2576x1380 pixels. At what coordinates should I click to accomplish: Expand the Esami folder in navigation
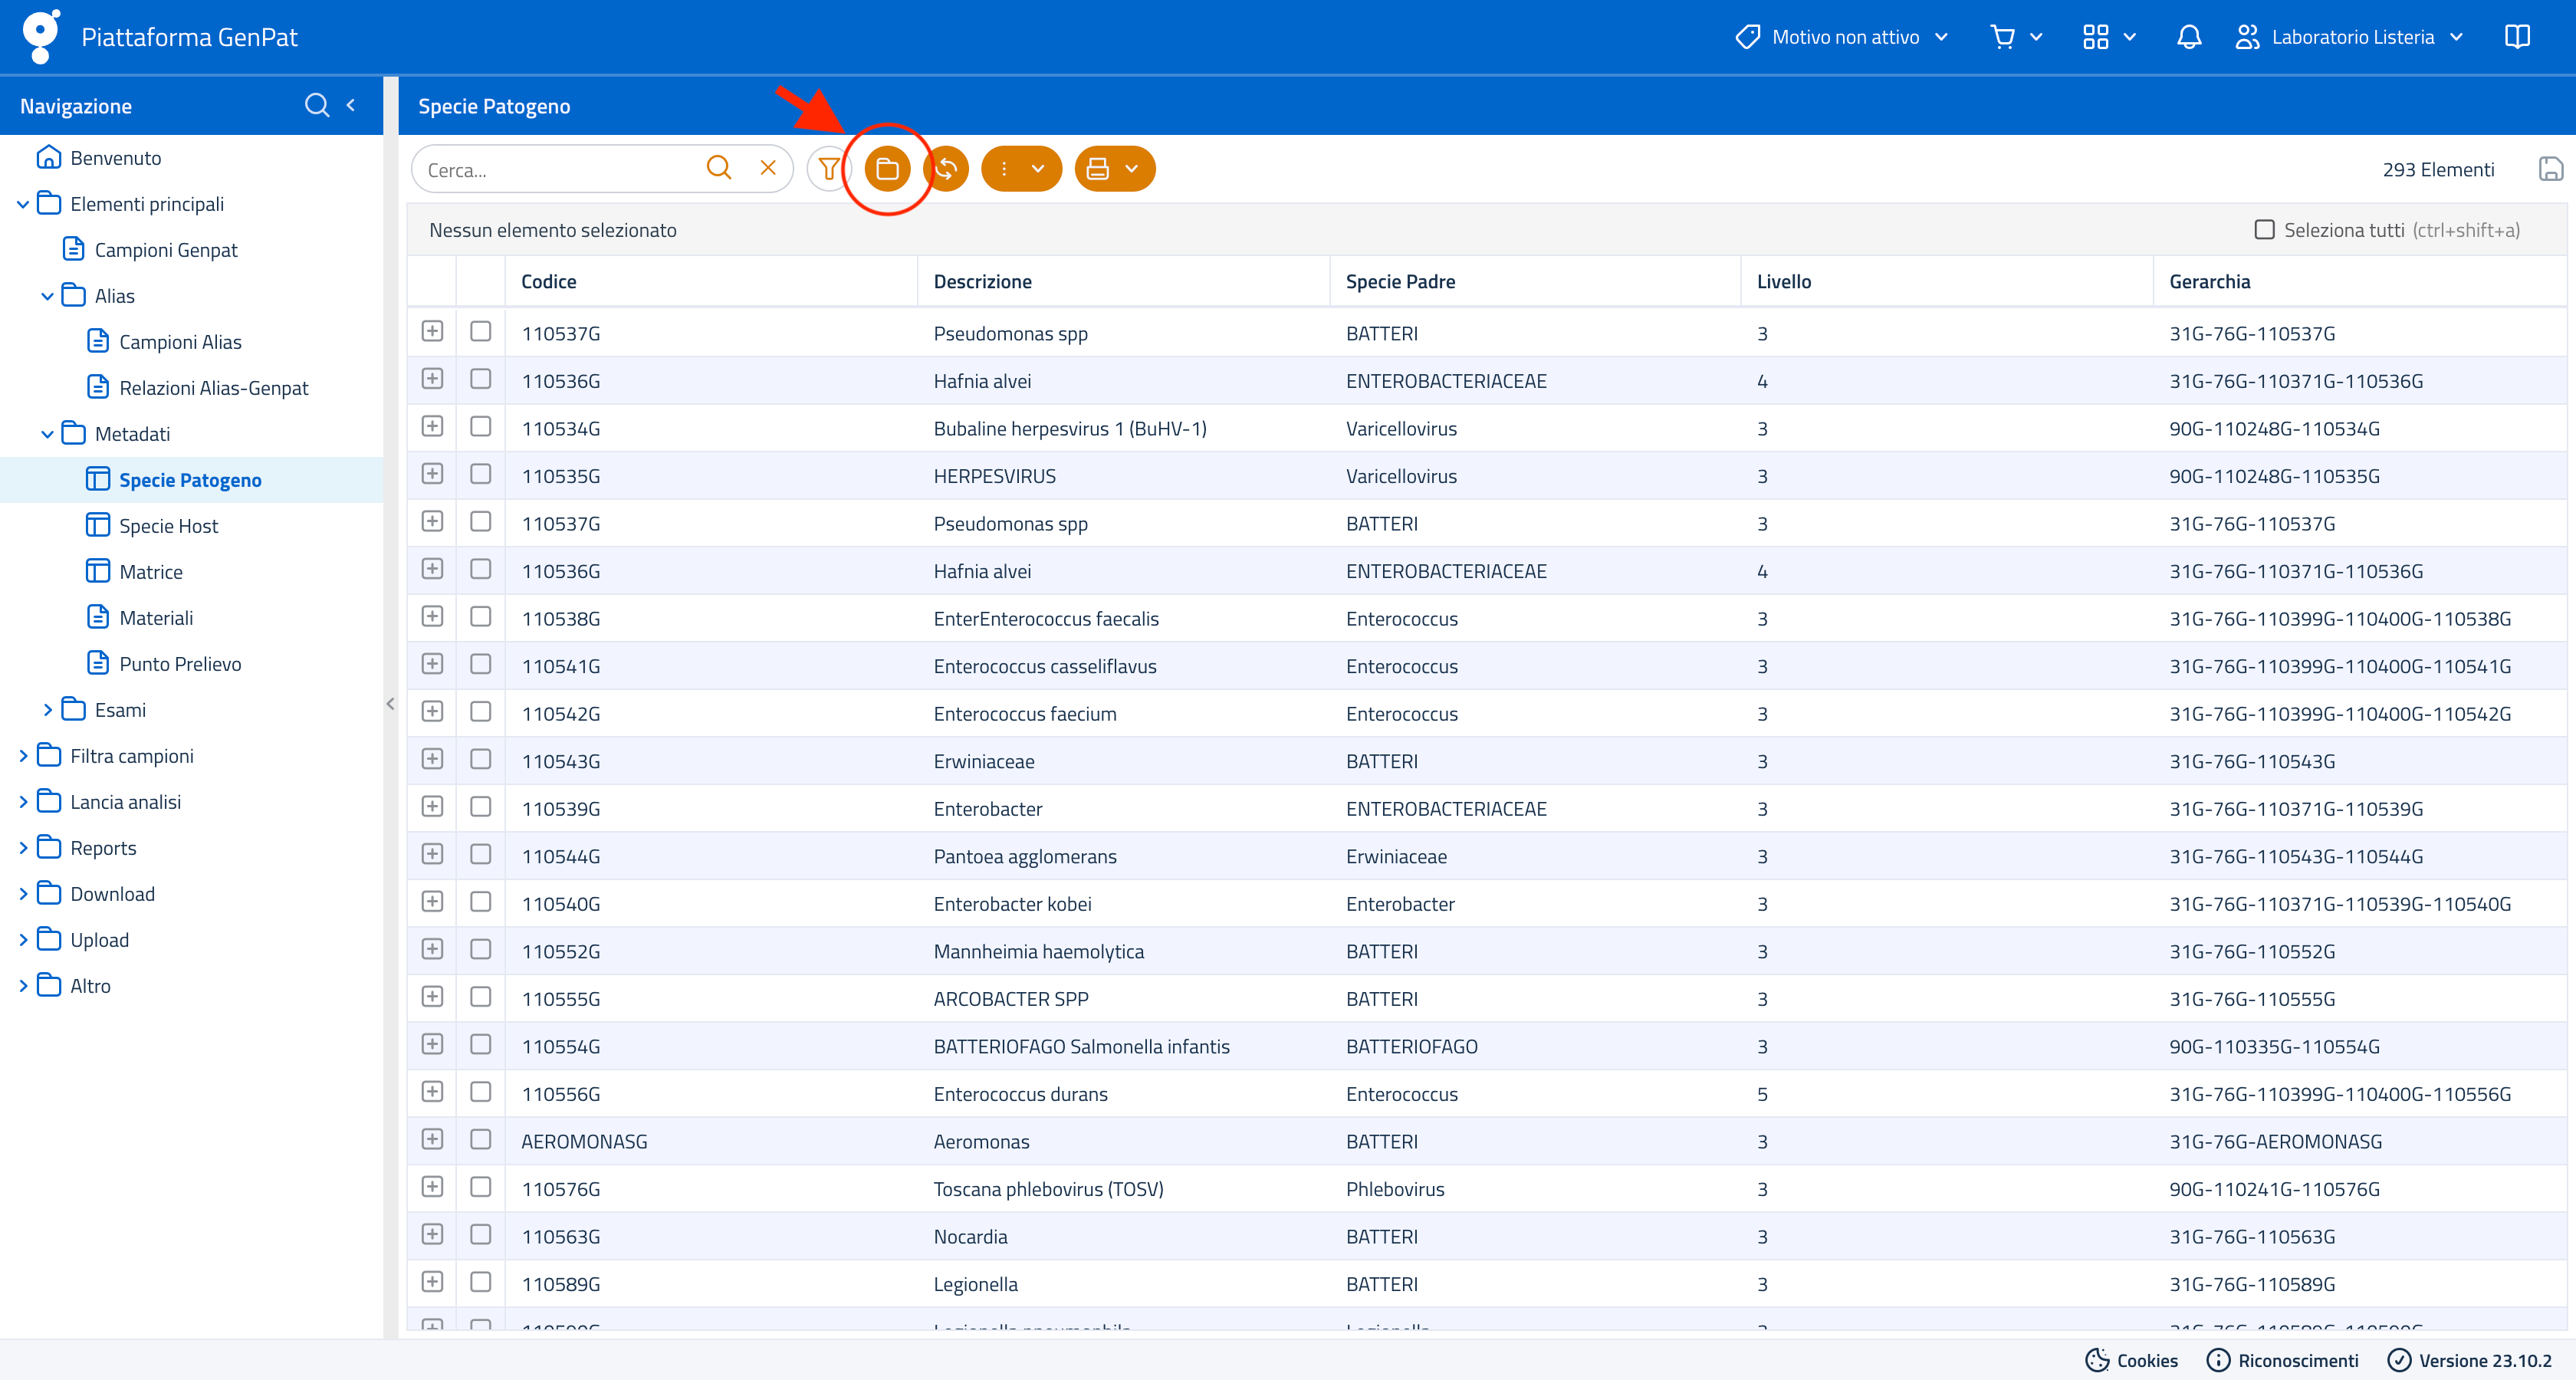point(47,710)
